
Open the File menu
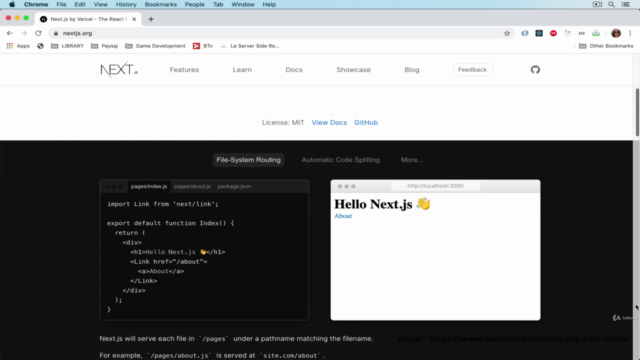pos(61,4)
